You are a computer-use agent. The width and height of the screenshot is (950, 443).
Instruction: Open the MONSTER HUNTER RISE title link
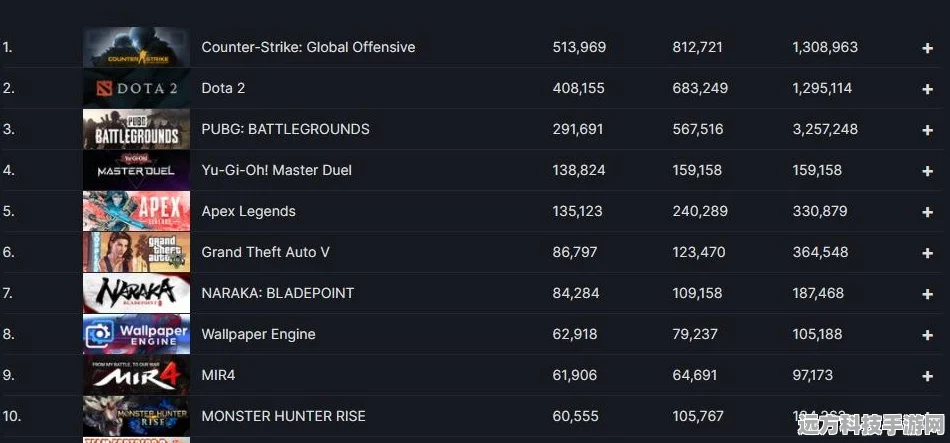click(284, 416)
